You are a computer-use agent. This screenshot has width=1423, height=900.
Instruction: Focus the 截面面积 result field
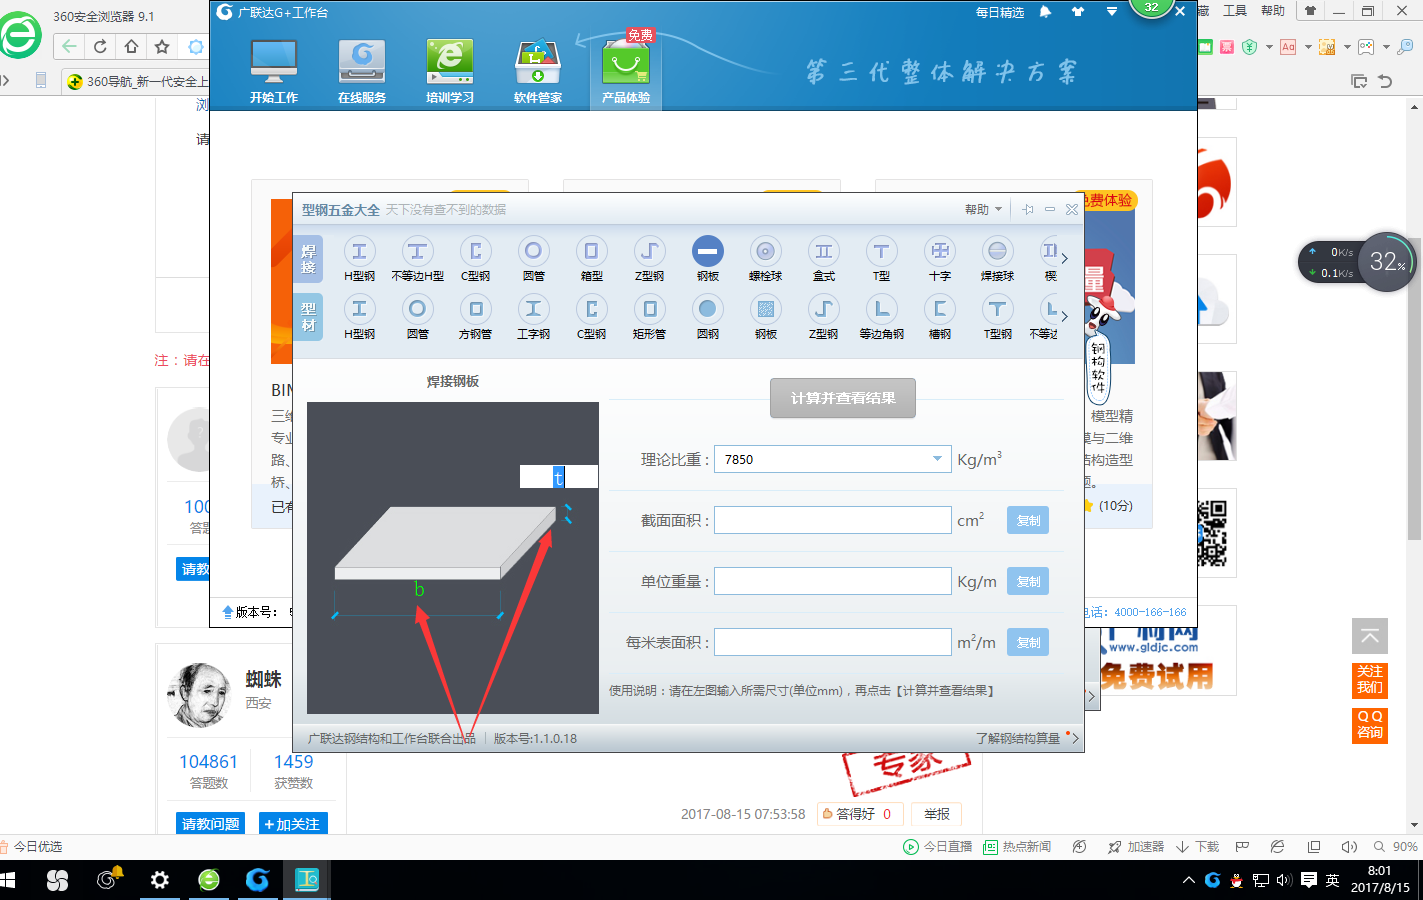point(833,520)
